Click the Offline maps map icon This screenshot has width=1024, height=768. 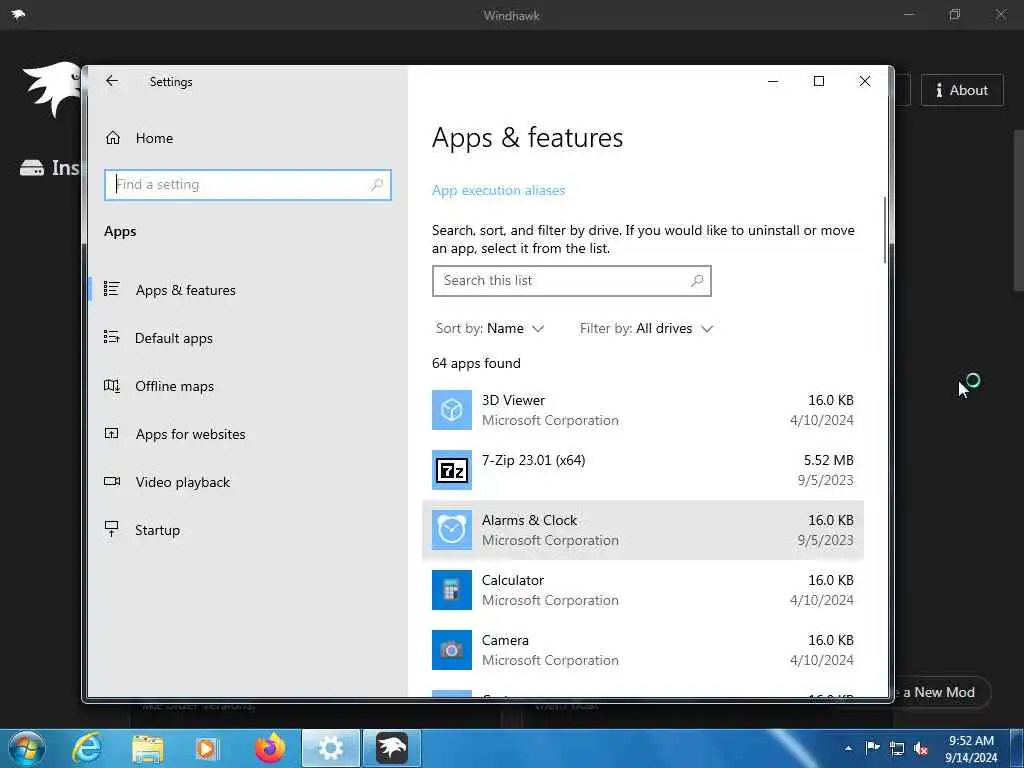[x=112, y=385]
